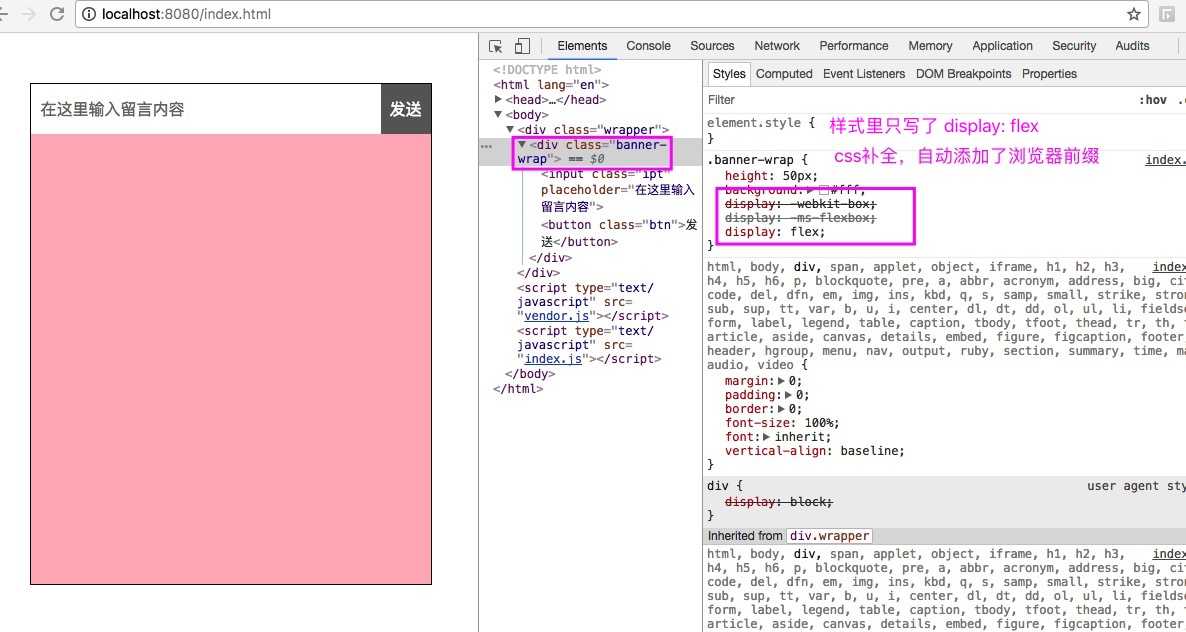The width and height of the screenshot is (1186, 632).
Task: Switch to the Sources tab
Action: pyautogui.click(x=712, y=46)
